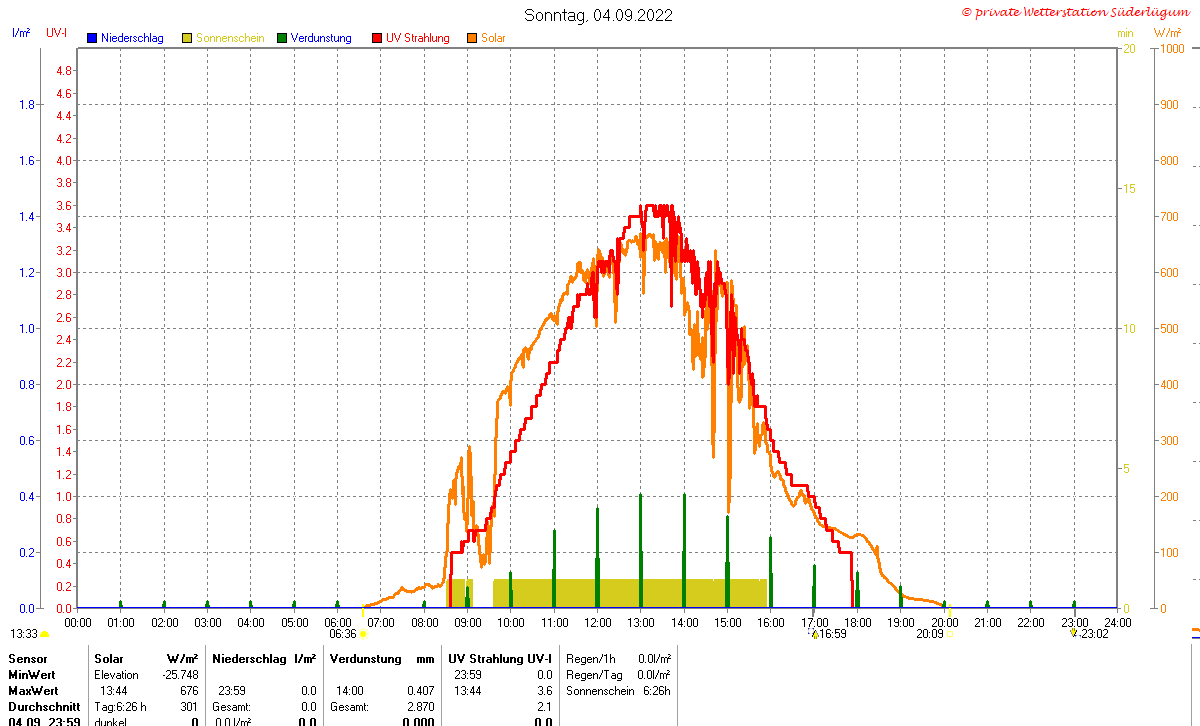1200x726 pixels.
Task: Click the yellow Sonnenschein legend swatch
Action: 187,38
